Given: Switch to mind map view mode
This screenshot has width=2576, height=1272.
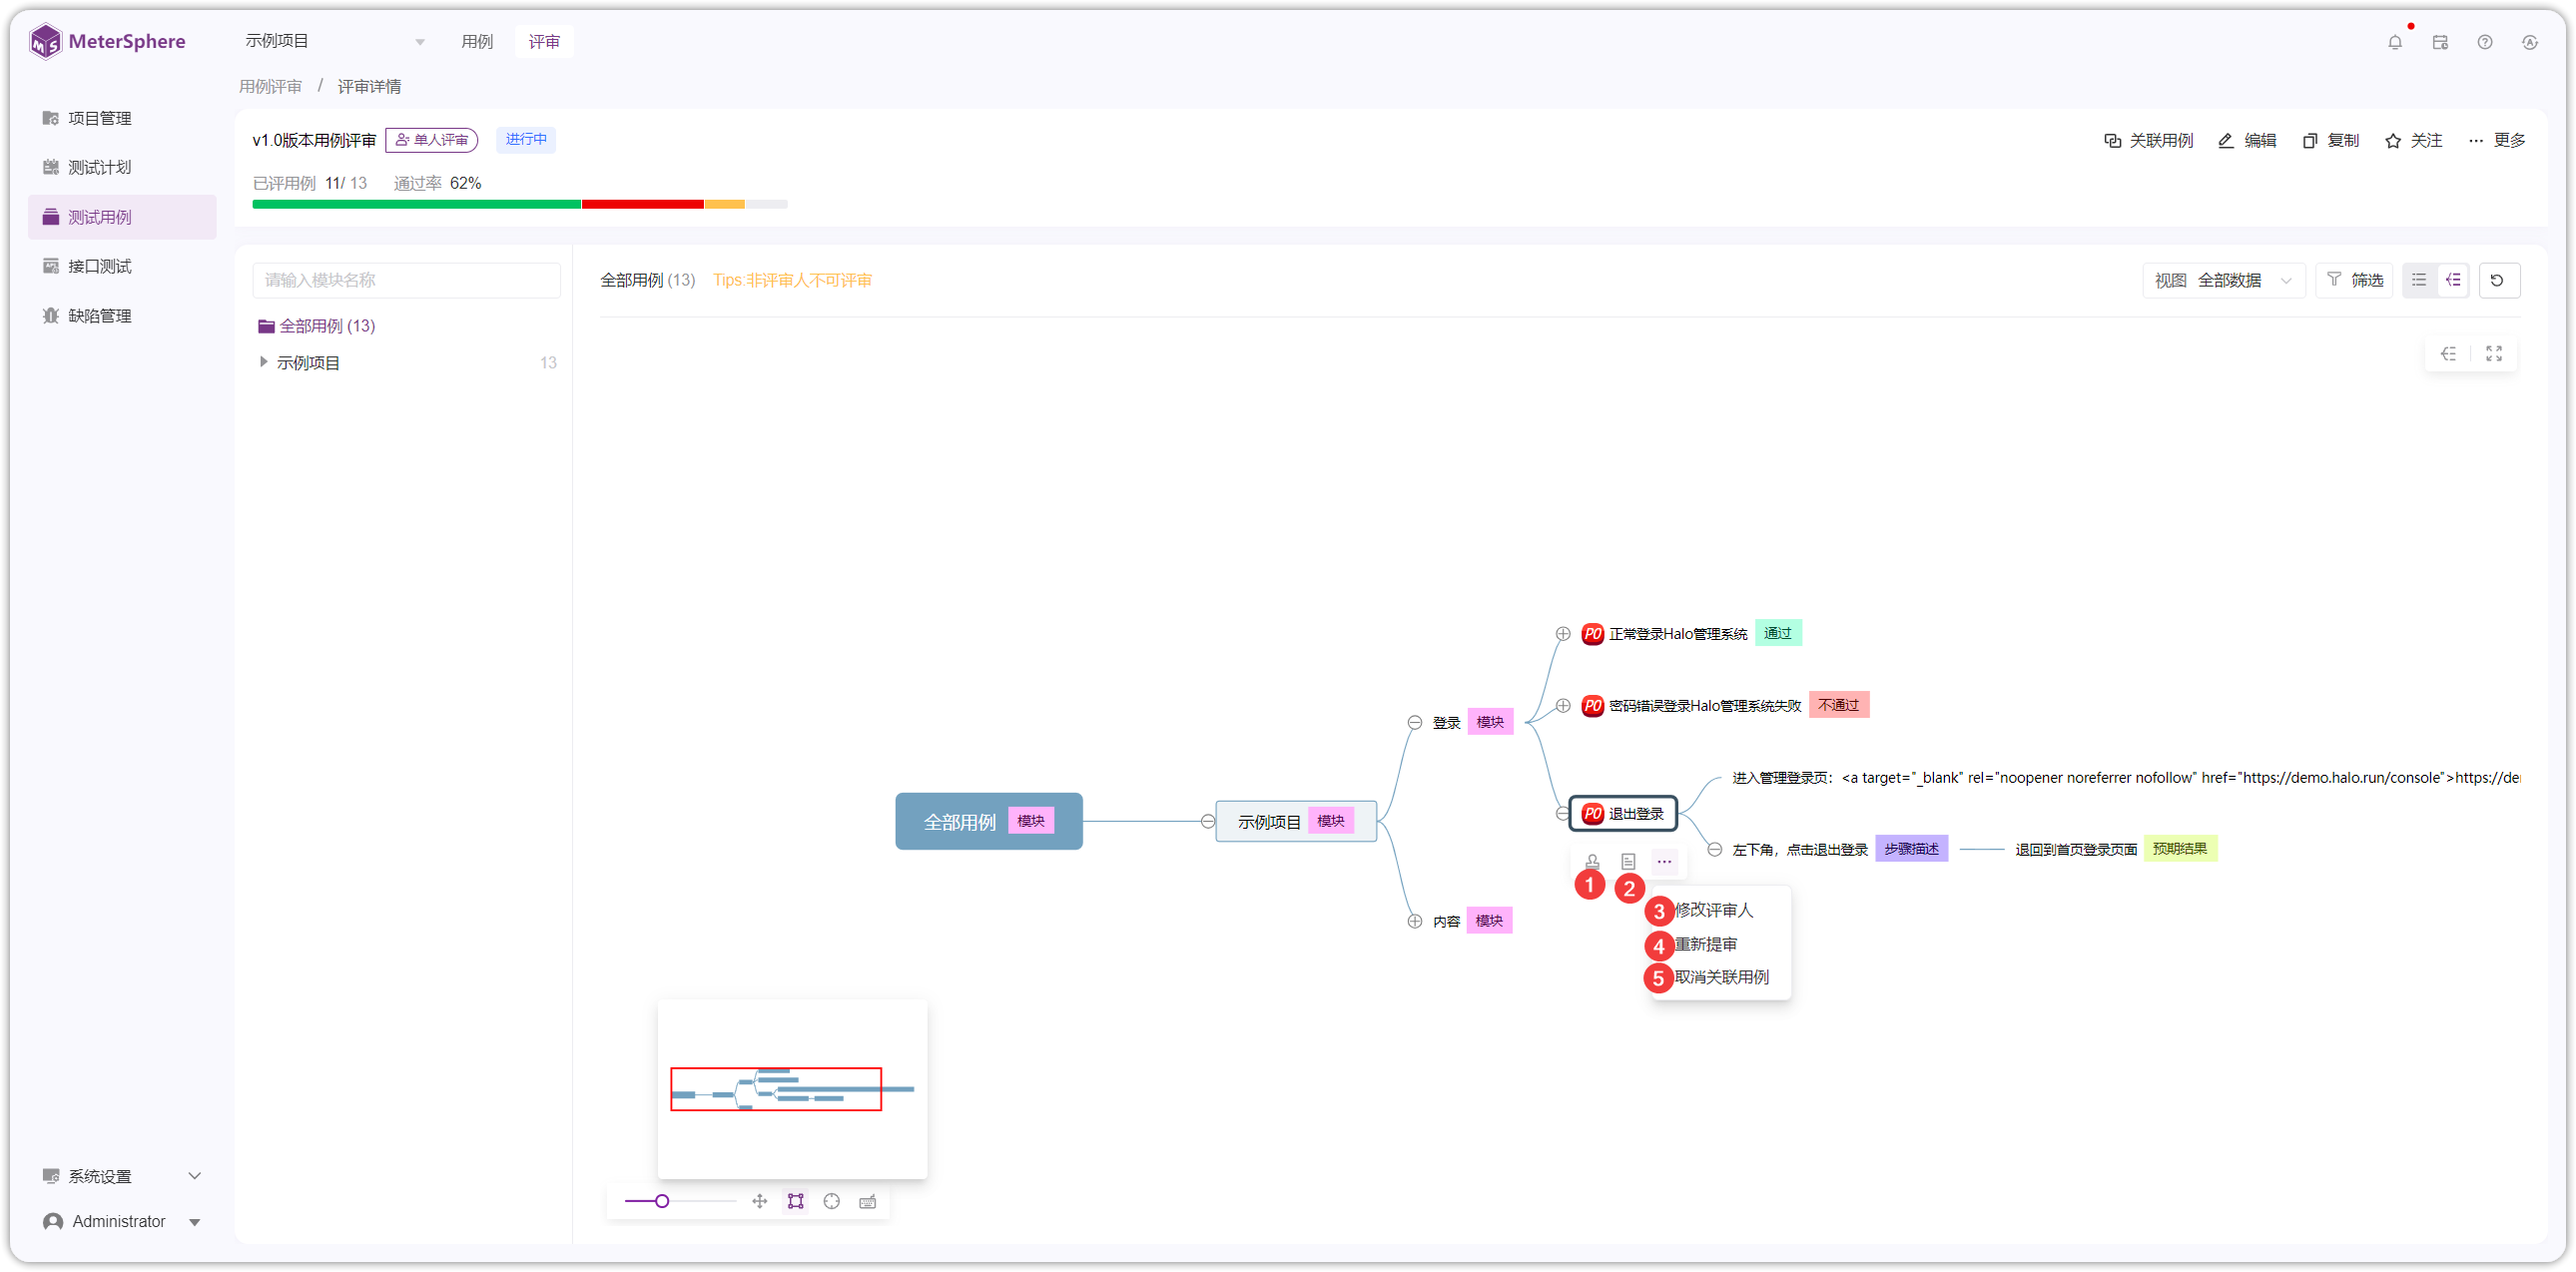Looking at the screenshot, I should [2453, 280].
